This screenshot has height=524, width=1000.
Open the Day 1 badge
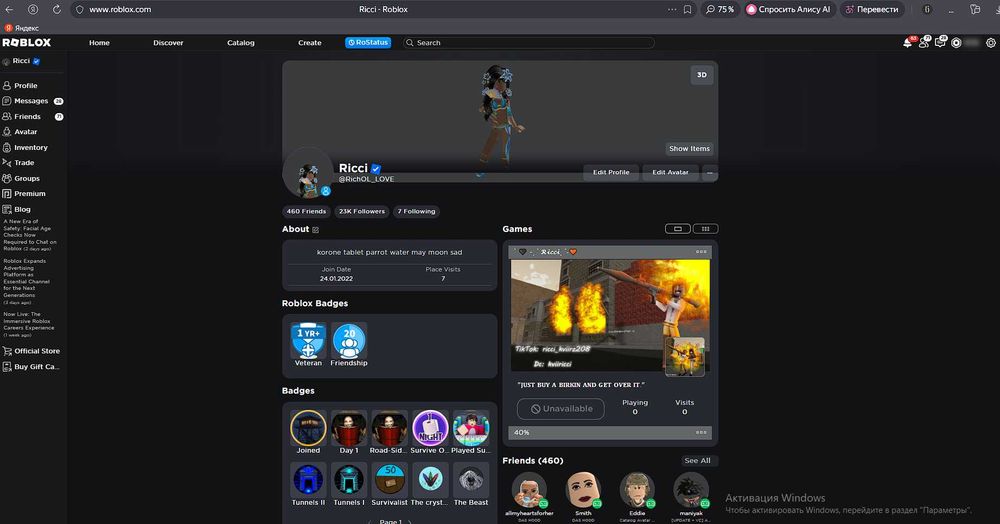click(349, 432)
